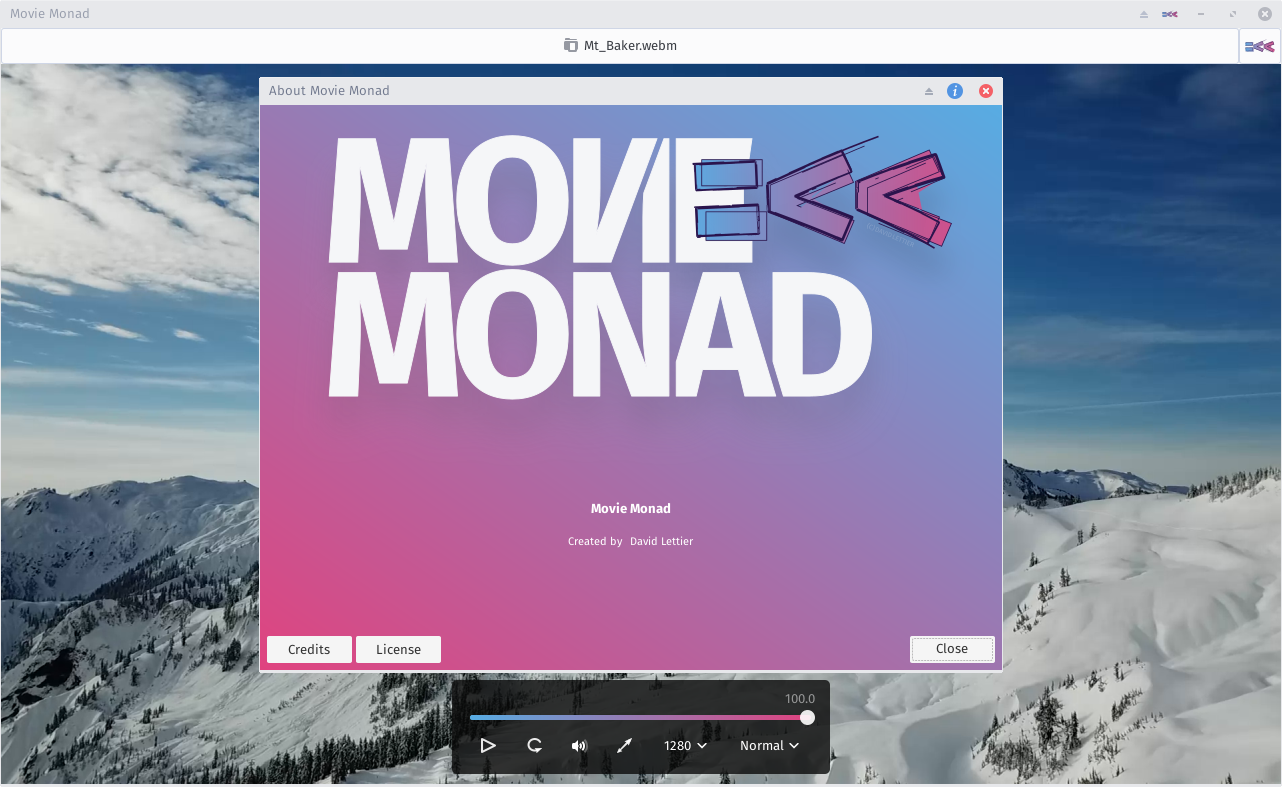Close the Movie Monad main window

click(x=1264, y=14)
